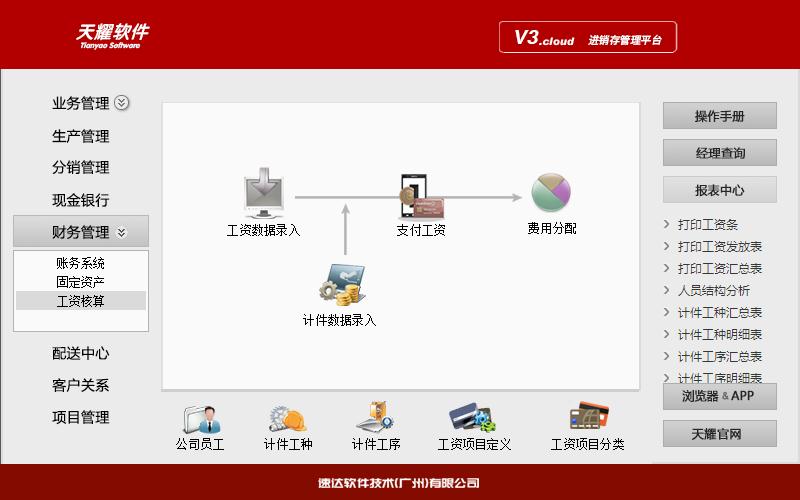800x500 pixels.
Task: Select 分销管理 in the sidebar
Action: pos(81,167)
